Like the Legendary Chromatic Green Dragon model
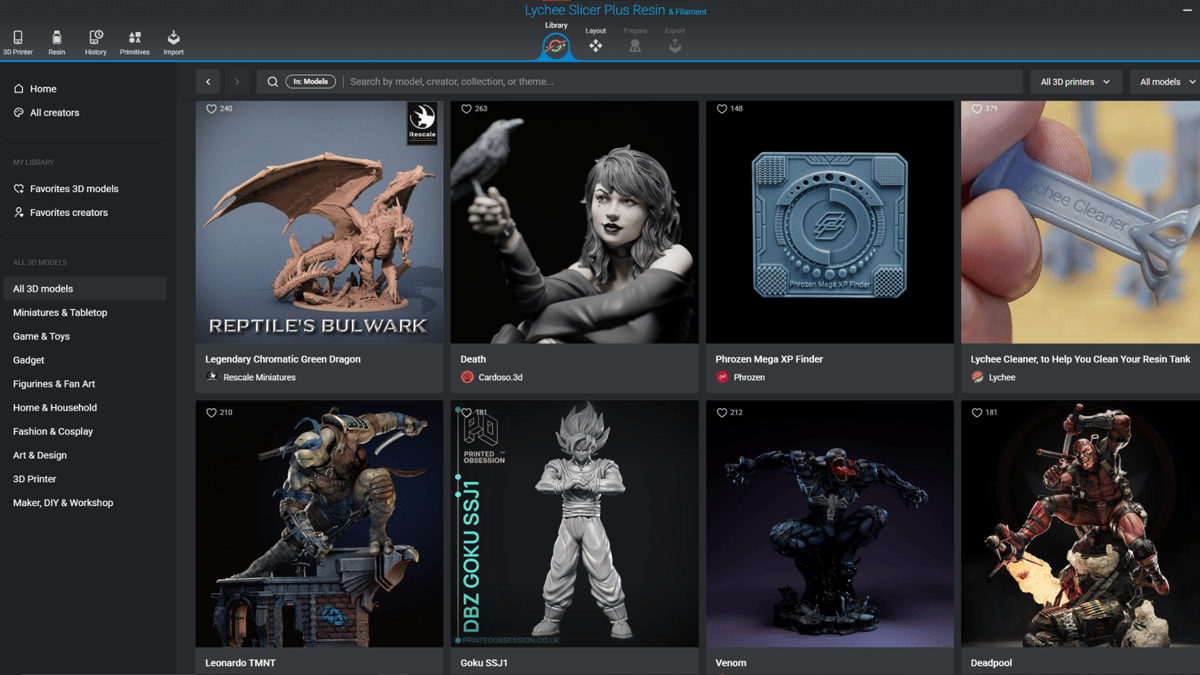Screen dimensions: 1200x675 [211, 109]
